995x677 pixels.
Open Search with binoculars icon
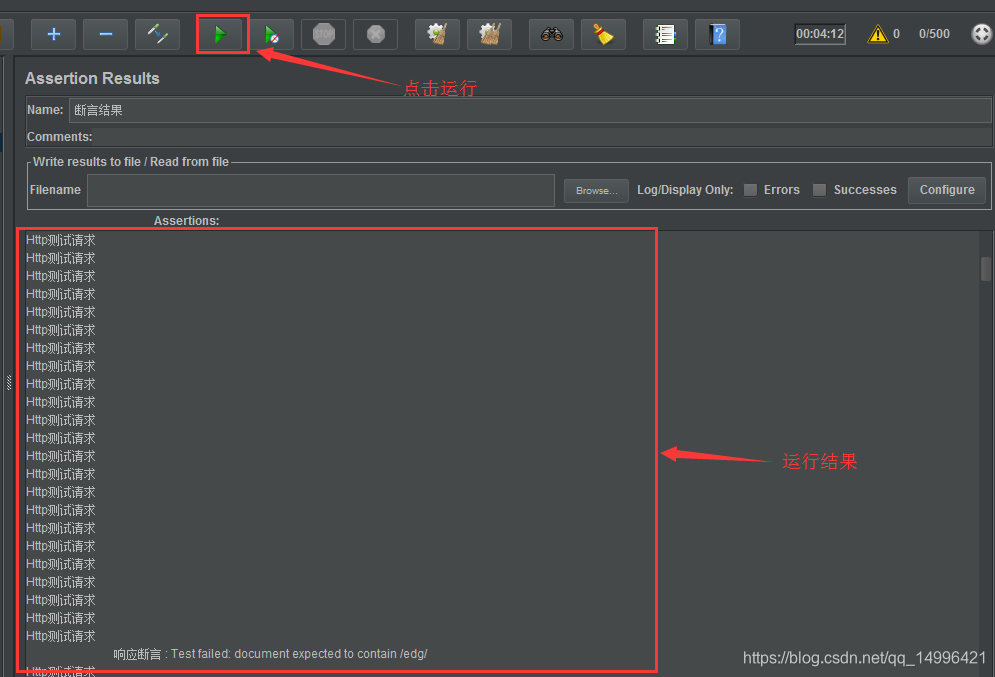551,34
